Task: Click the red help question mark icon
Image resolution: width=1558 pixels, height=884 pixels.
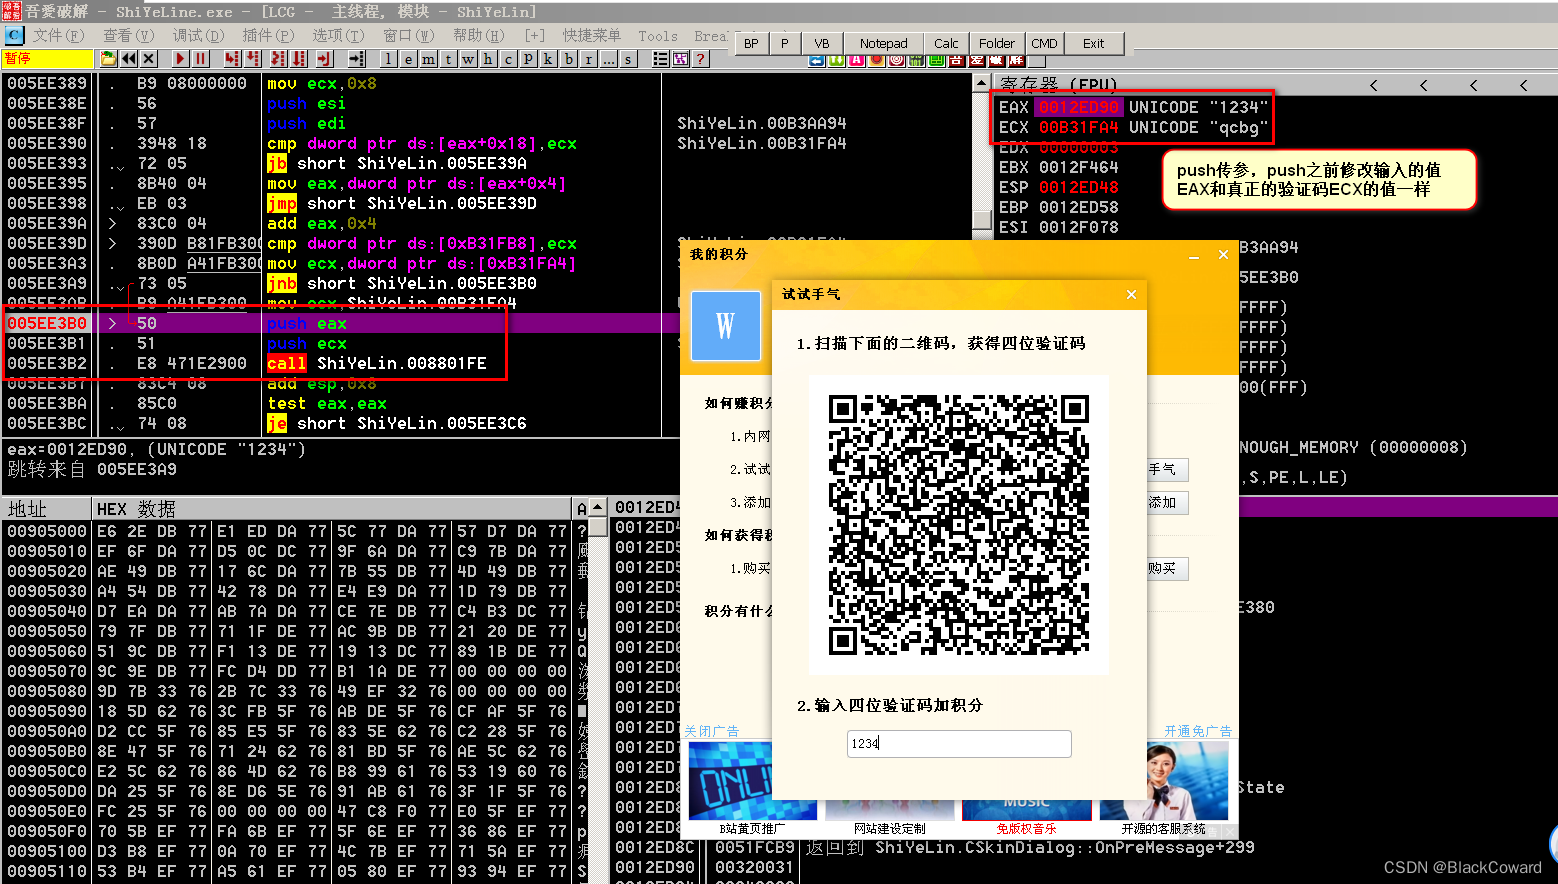Action: (x=700, y=59)
